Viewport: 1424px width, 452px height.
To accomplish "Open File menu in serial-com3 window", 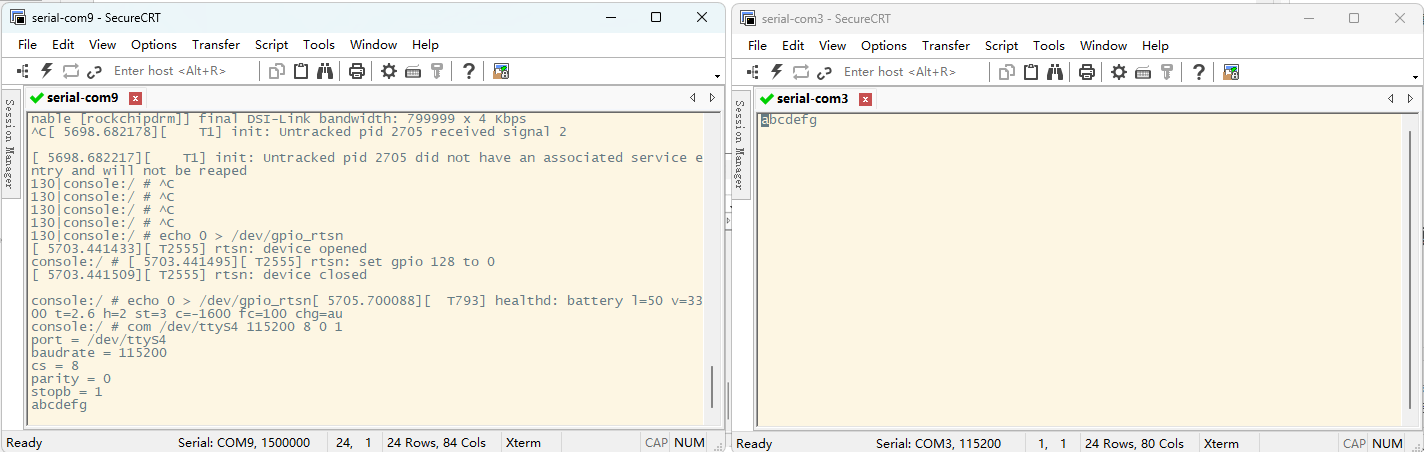I will [x=758, y=45].
